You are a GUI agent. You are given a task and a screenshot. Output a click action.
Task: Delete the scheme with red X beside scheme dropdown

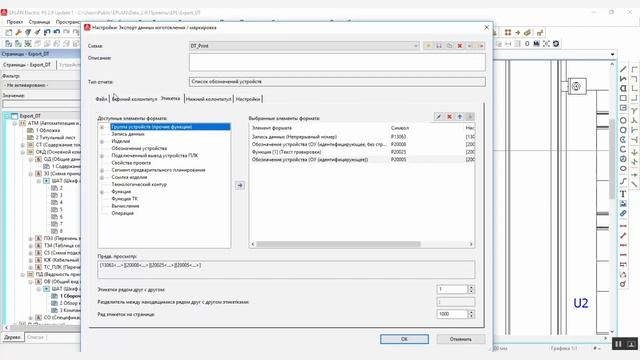click(x=460, y=46)
